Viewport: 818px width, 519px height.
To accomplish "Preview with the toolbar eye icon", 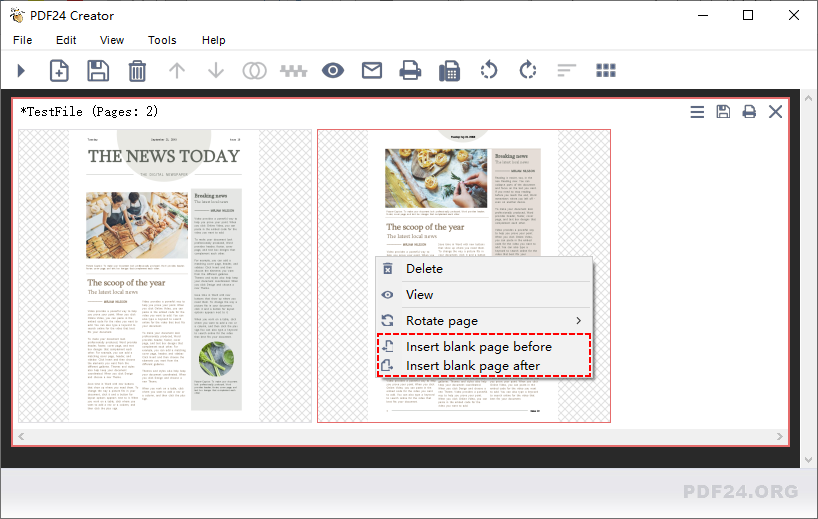I will (x=333, y=70).
